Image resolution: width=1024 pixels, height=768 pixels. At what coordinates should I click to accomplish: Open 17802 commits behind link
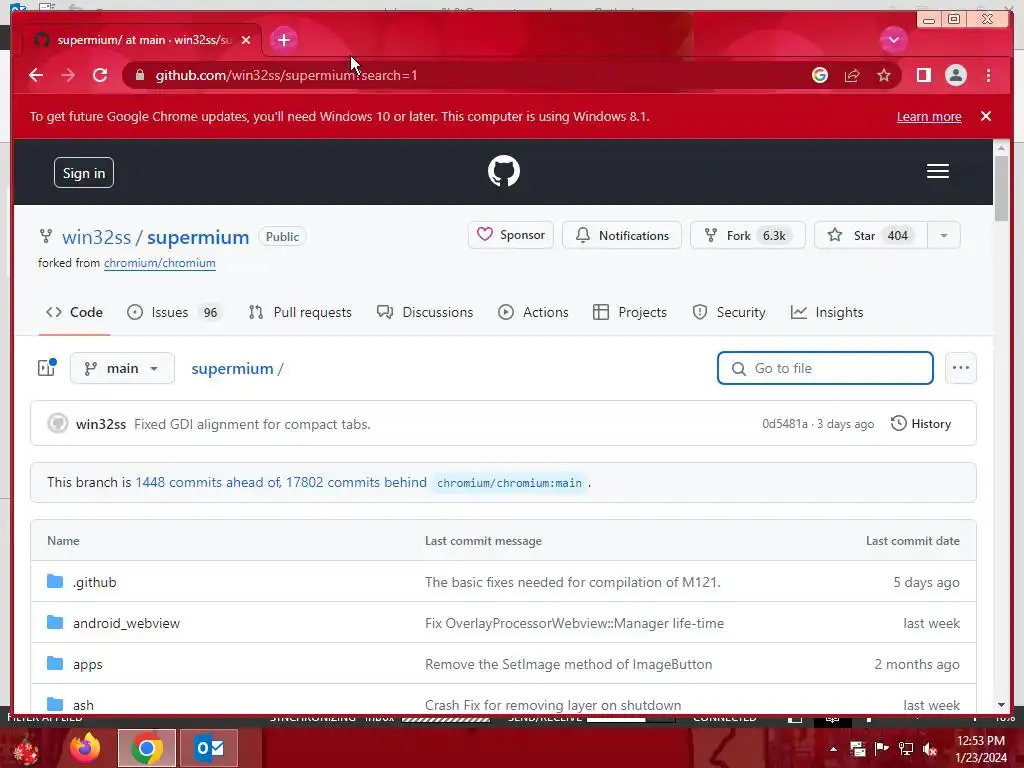click(x=357, y=482)
